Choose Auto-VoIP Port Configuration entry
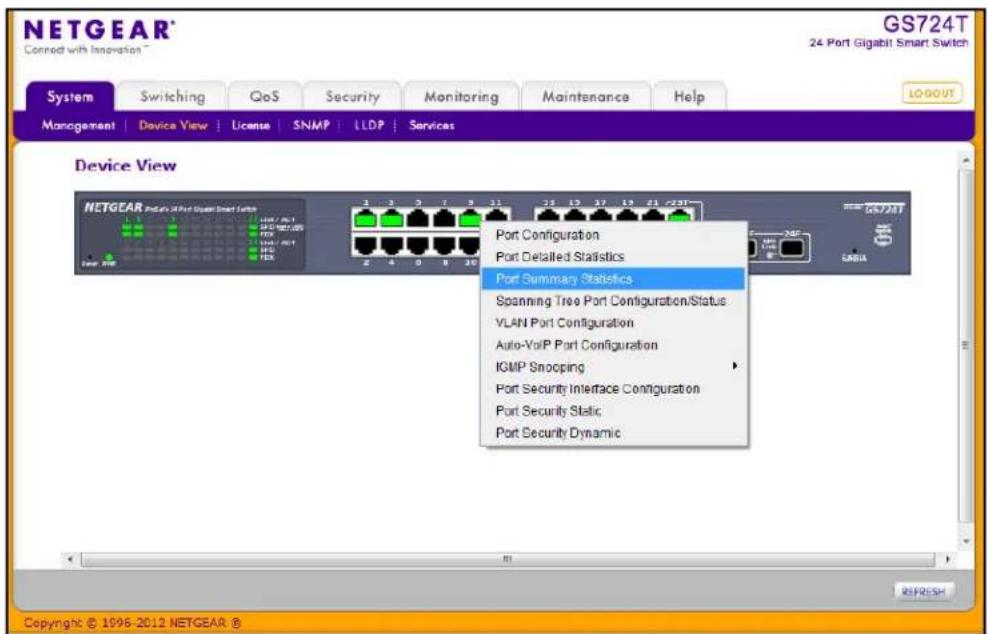 click(613, 345)
